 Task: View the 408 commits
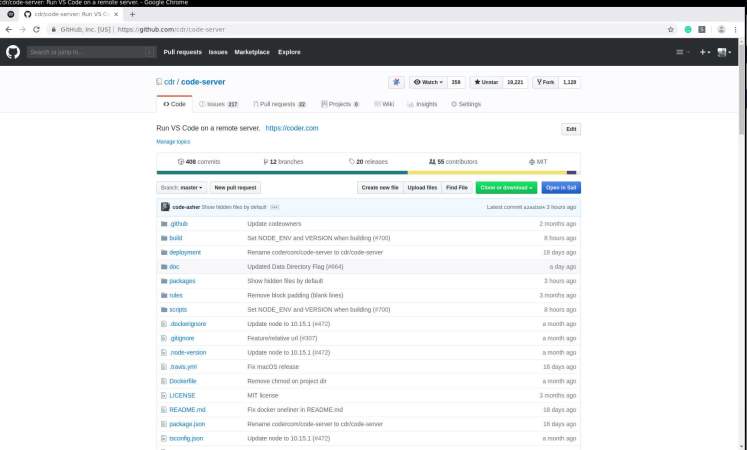pyautogui.click(x=199, y=162)
